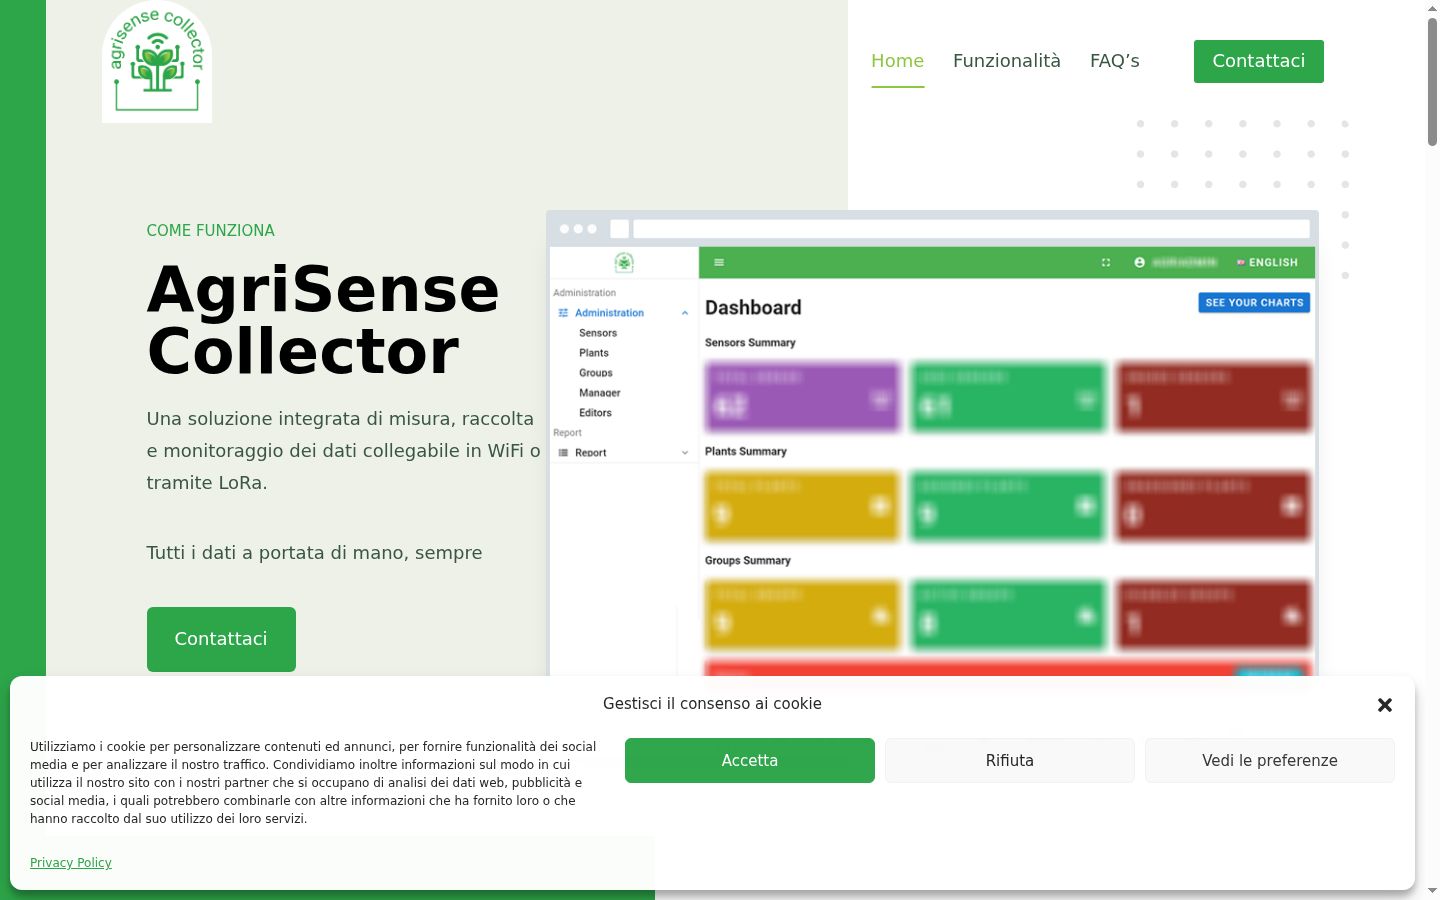Click the Contattaci button below the tagline
The width and height of the screenshot is (1440, 900).
[x=221, y=639]
